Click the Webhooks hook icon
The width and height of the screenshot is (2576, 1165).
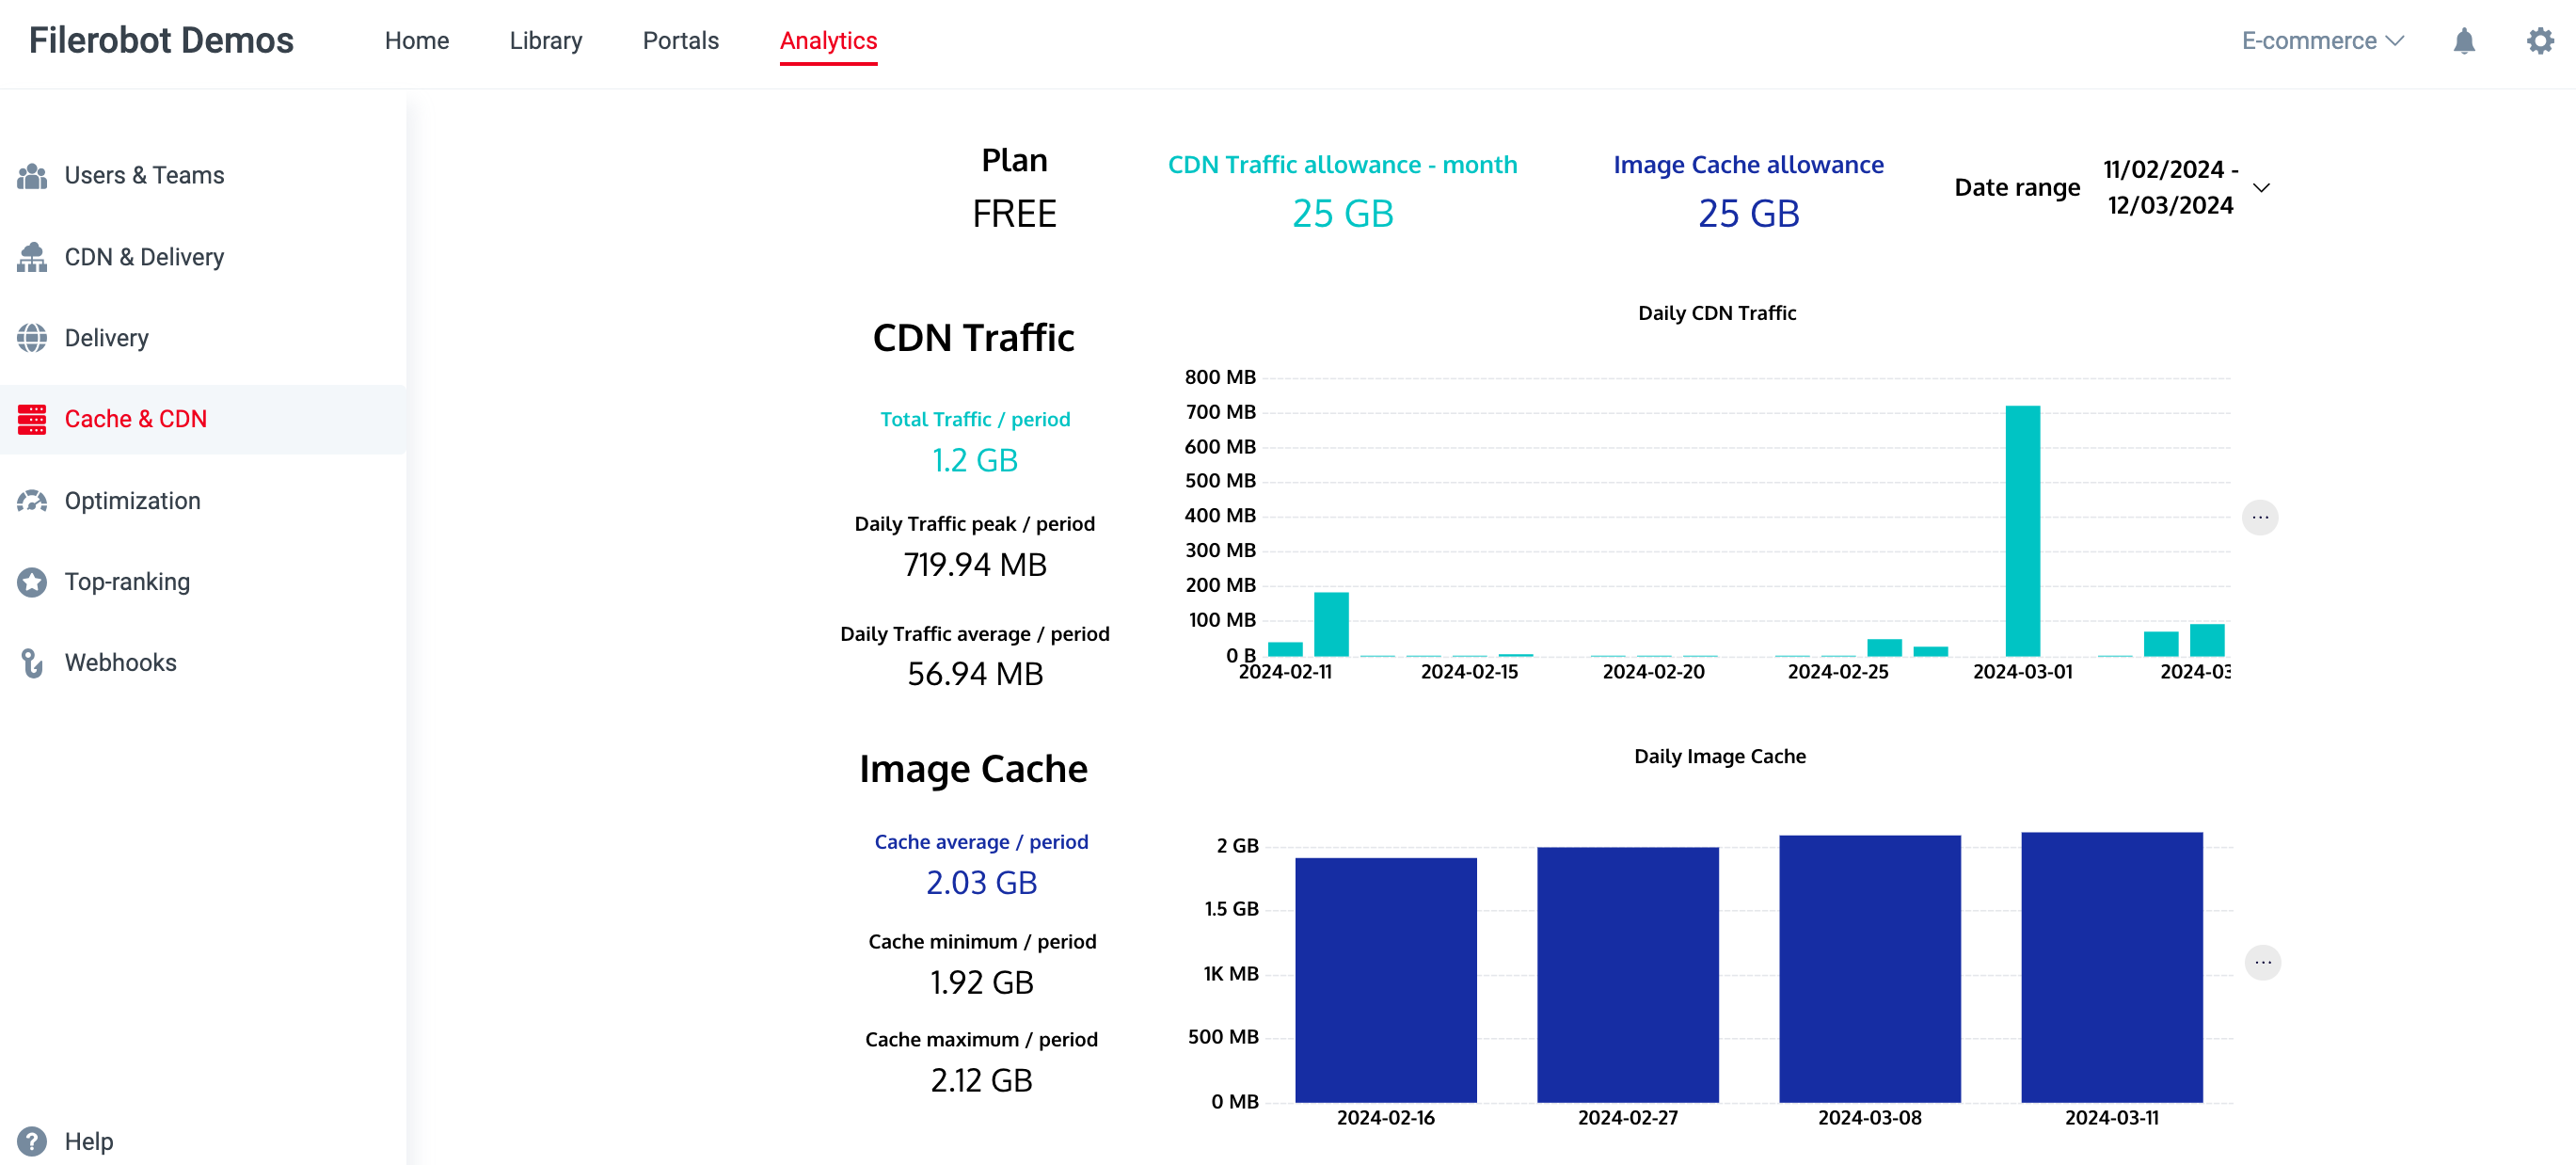click(32, 663)
